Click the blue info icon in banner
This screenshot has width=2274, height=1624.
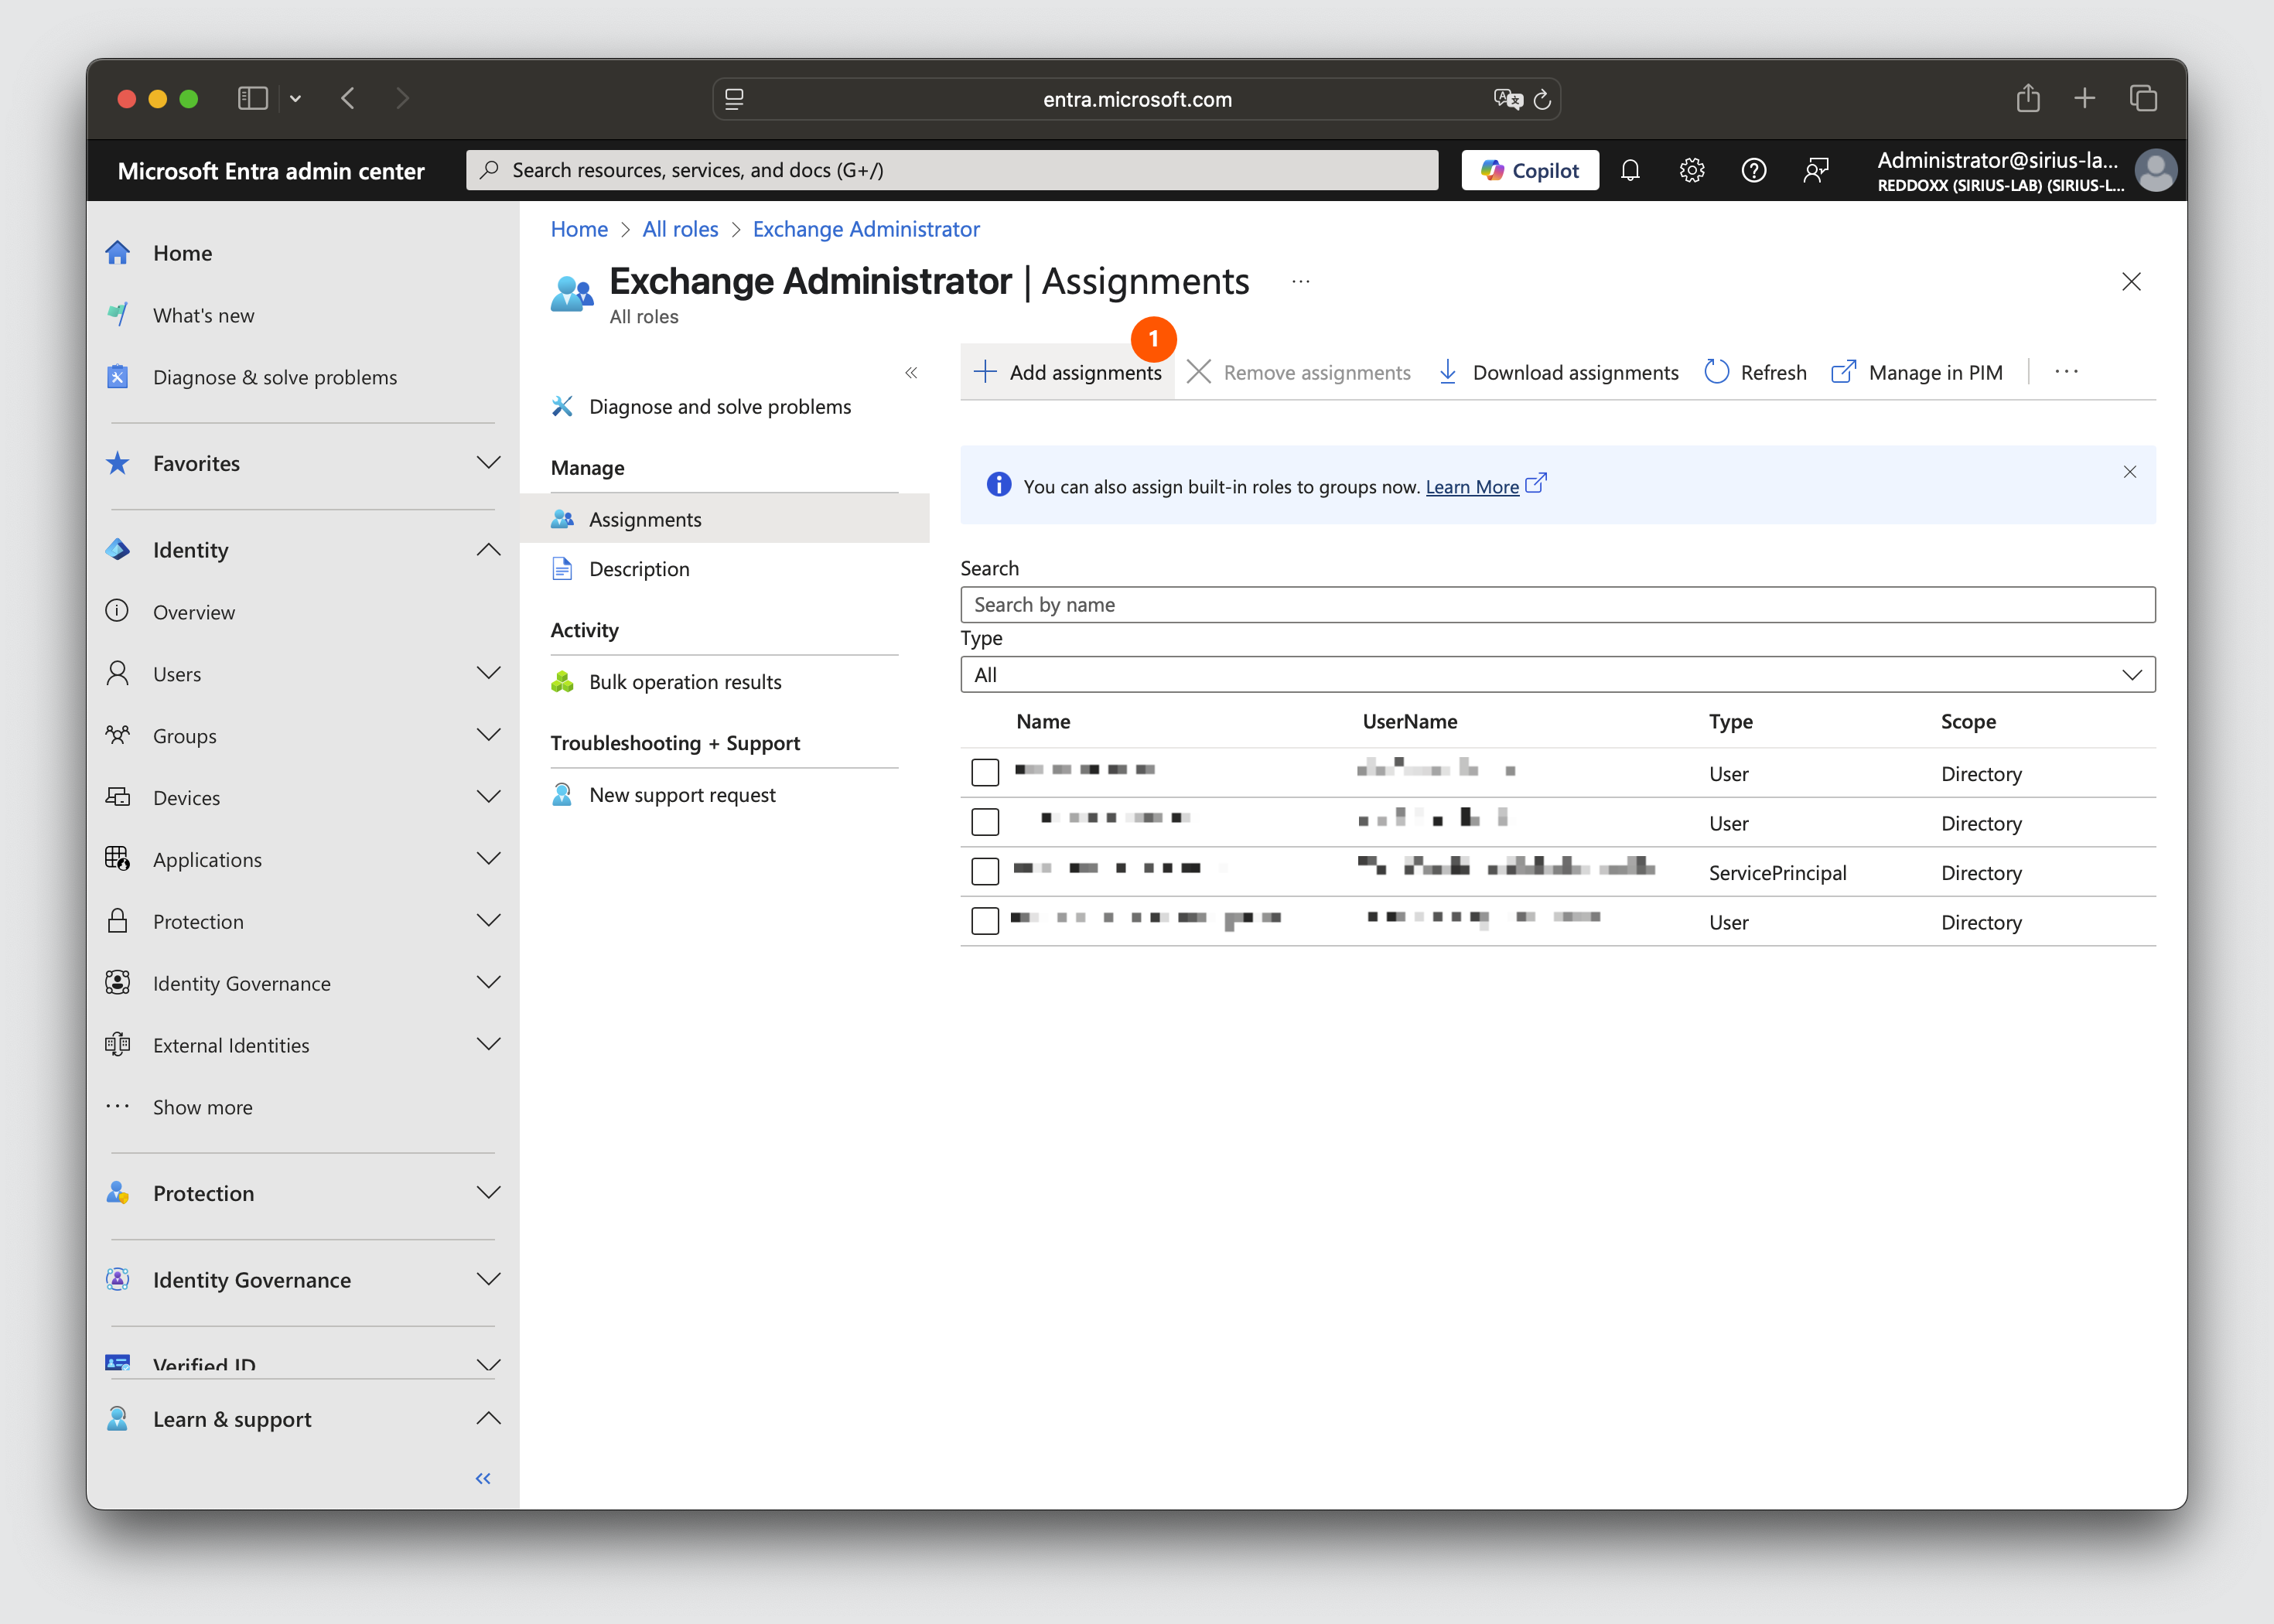pos(999,485)
